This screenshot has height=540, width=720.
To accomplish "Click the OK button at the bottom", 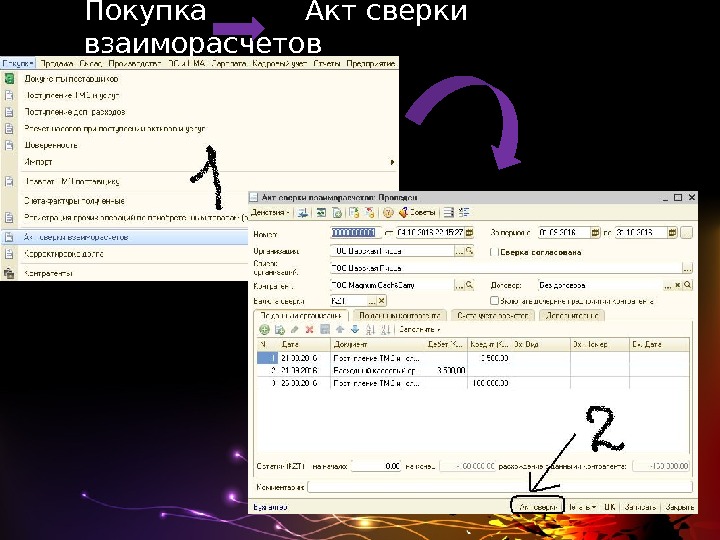I will click(609, 507).
